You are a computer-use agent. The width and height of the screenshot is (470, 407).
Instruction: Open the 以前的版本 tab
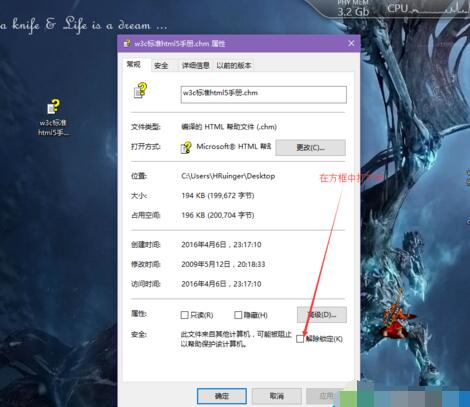[x=234, y=66]
